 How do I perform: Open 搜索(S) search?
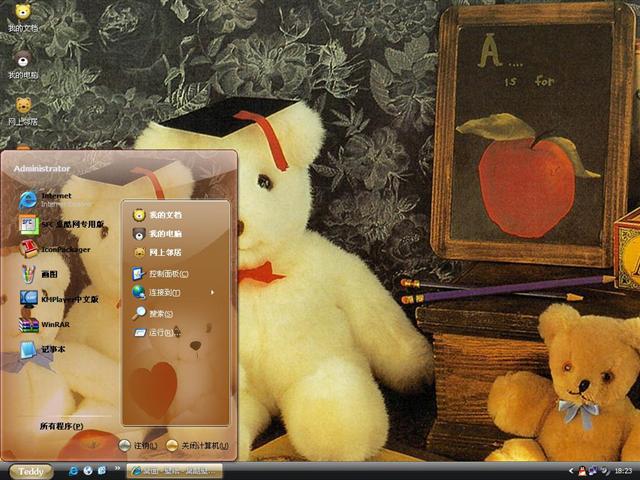(x=153, y=313)
